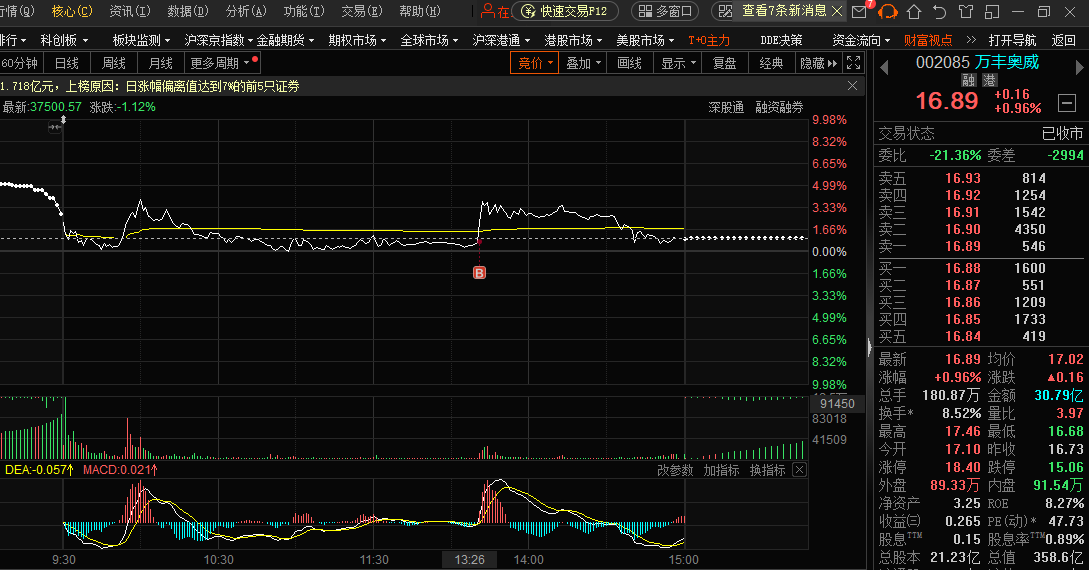Open the 功能(T) menu
1089x570 pixels.
pos(304,11)
